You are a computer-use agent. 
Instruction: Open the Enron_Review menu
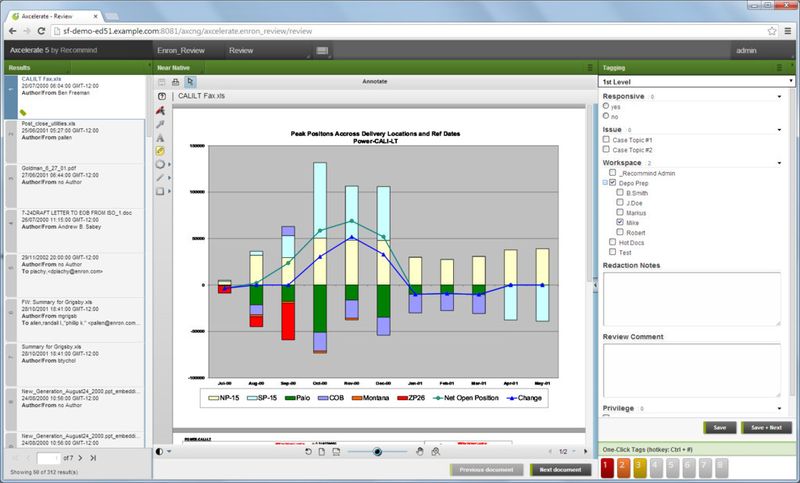coord(181,50)
